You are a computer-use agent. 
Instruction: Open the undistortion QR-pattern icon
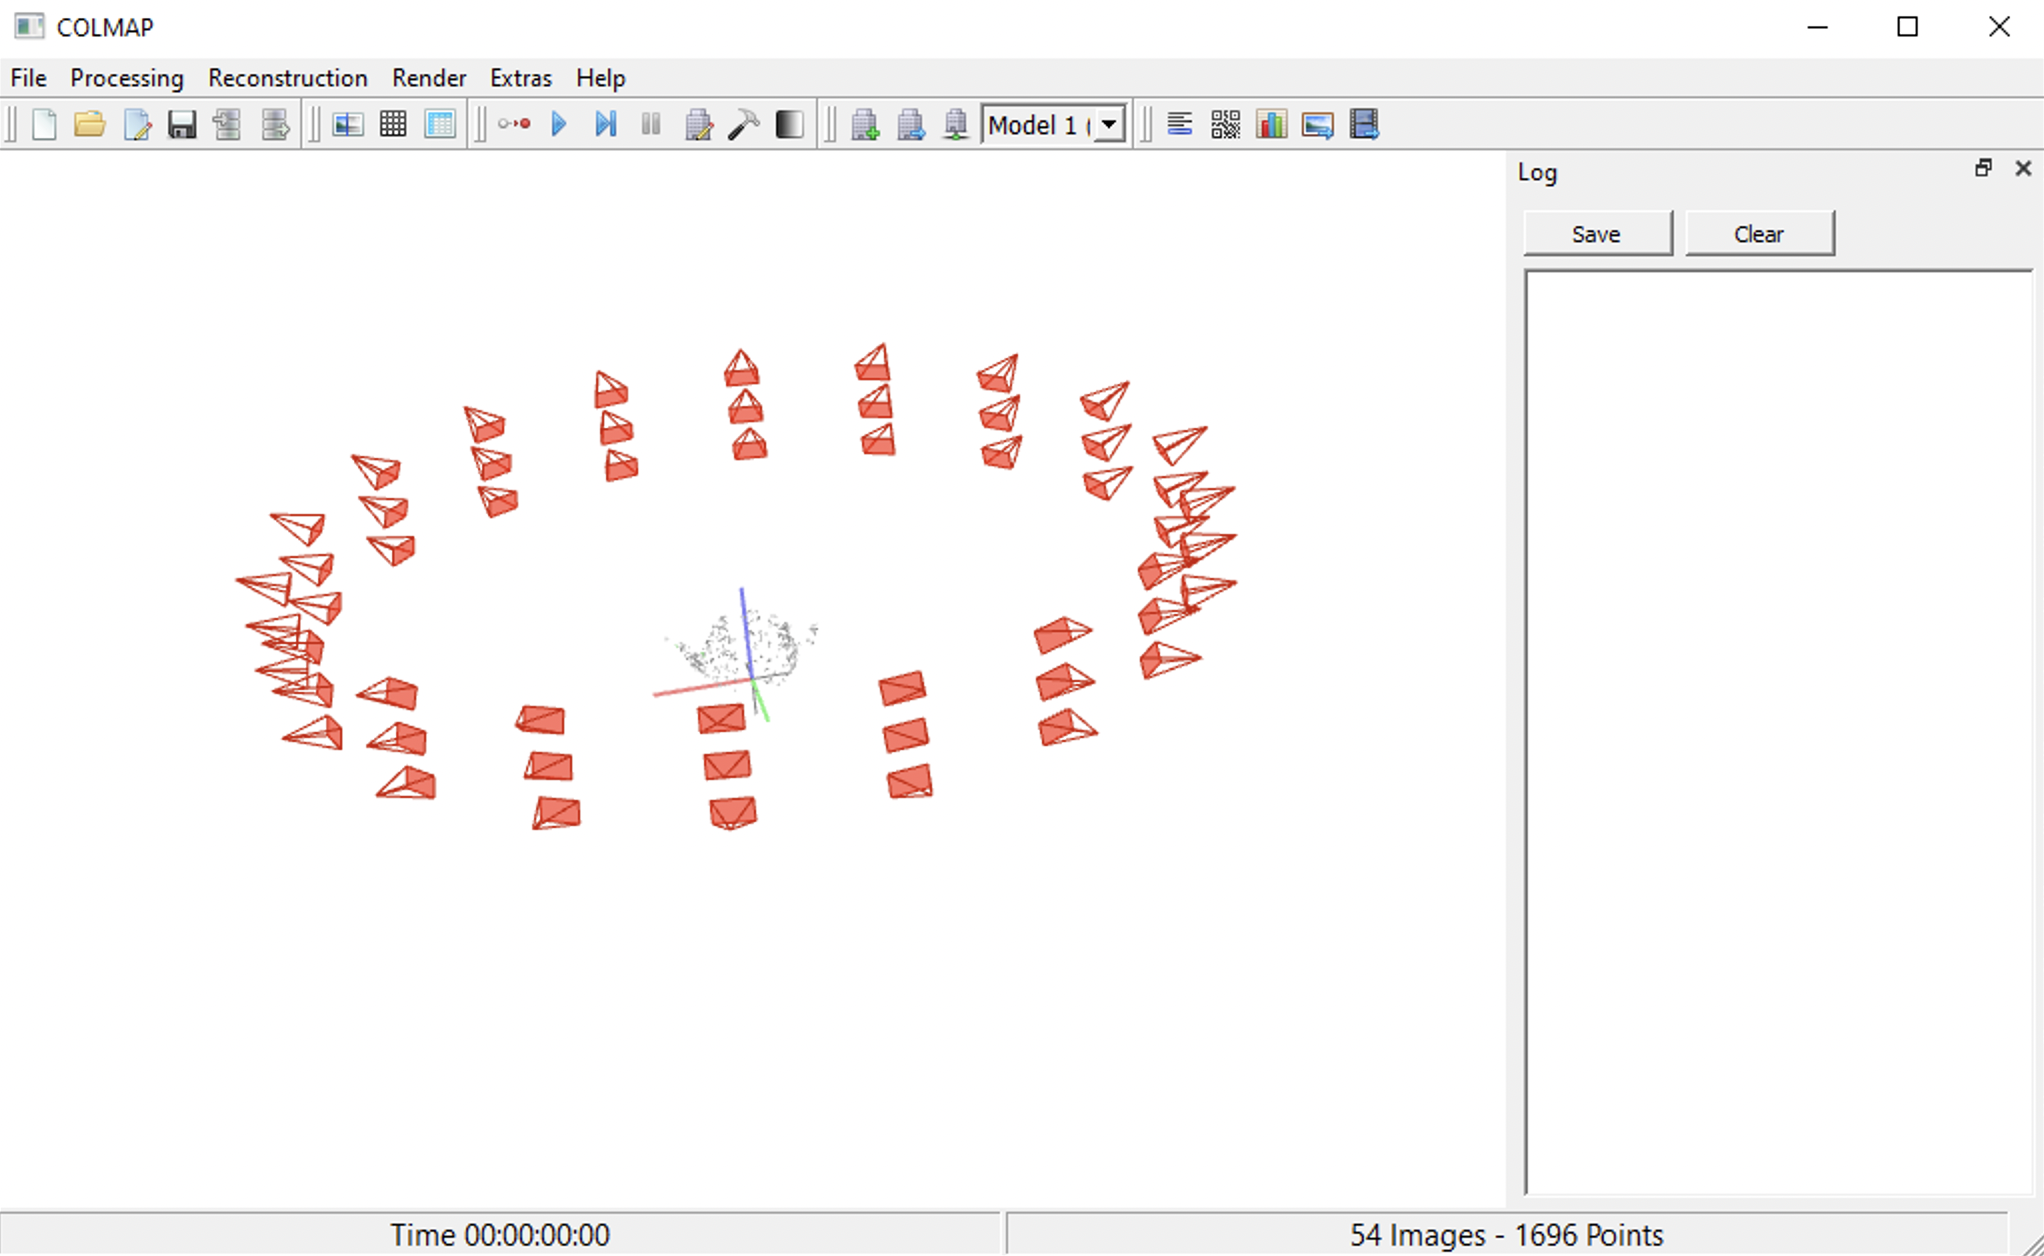coord(1224,124)
